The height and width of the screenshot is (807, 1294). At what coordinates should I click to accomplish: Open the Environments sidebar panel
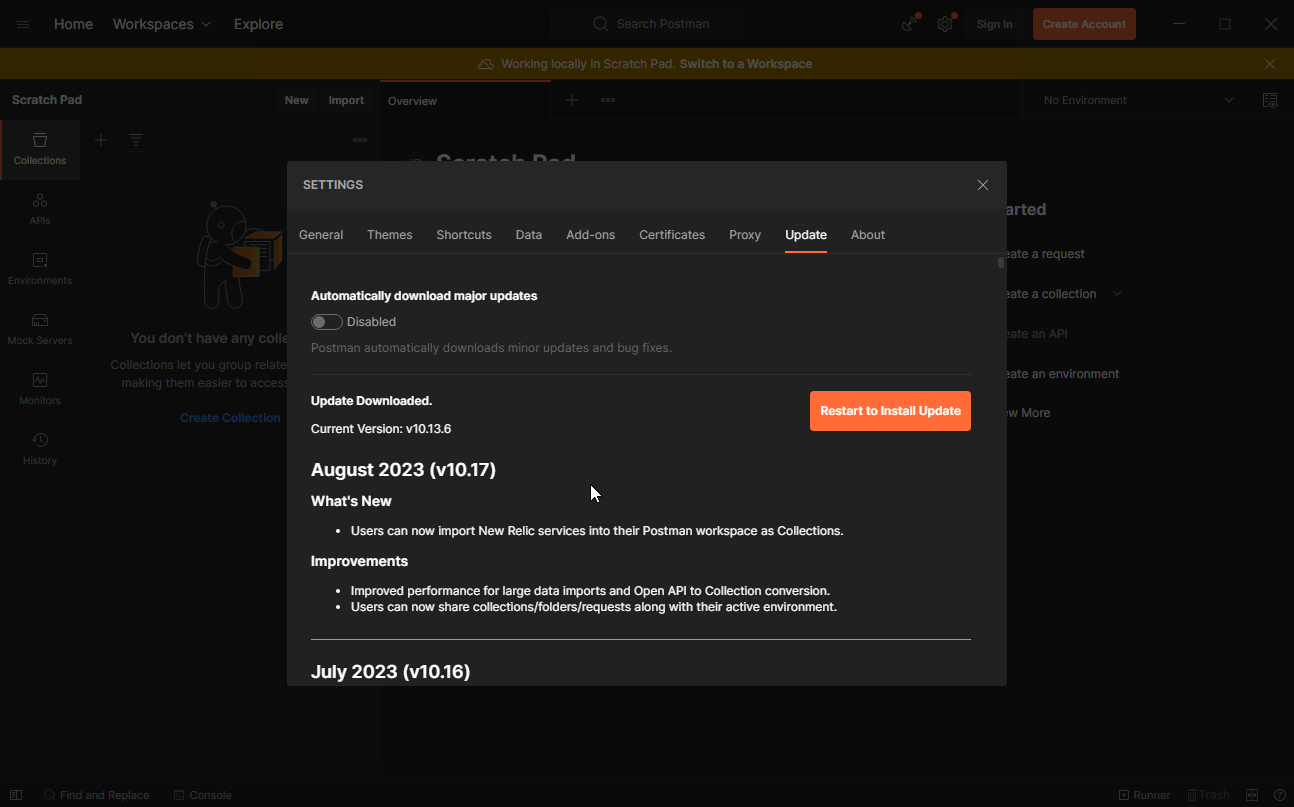[40, 269]
